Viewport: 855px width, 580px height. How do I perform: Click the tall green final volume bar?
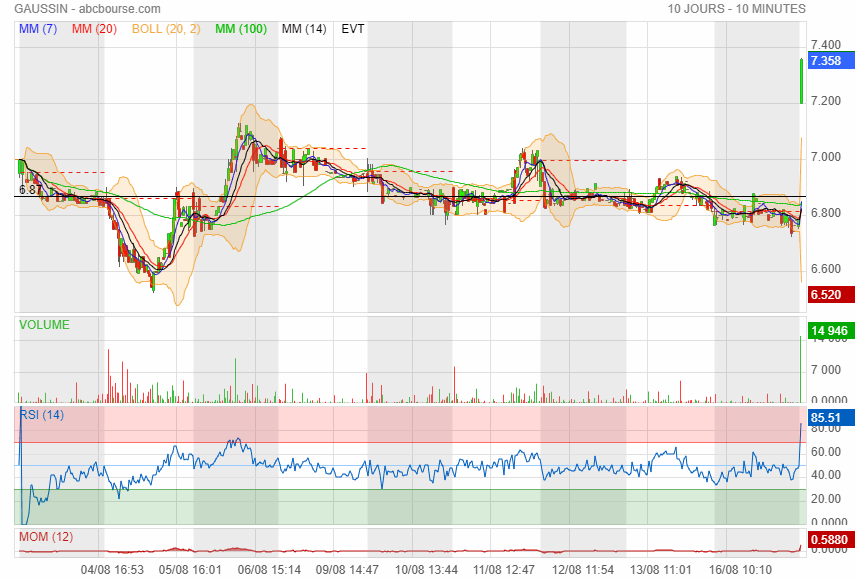point(800,370)
